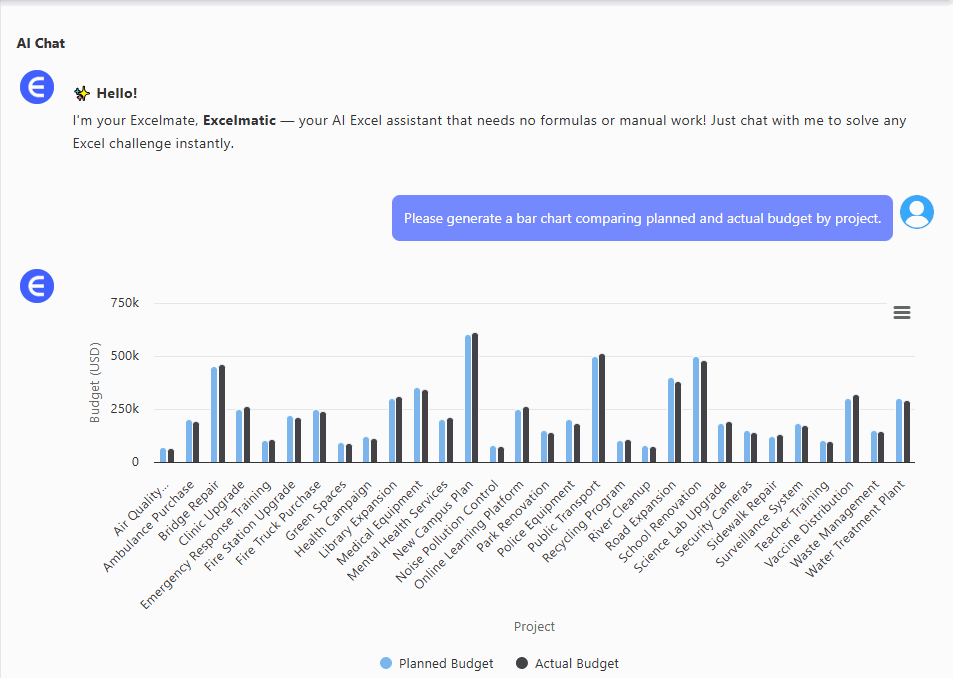Click the Project x-axis title
This screenshot has width=953, height=678.
click(x=534, y=627)
